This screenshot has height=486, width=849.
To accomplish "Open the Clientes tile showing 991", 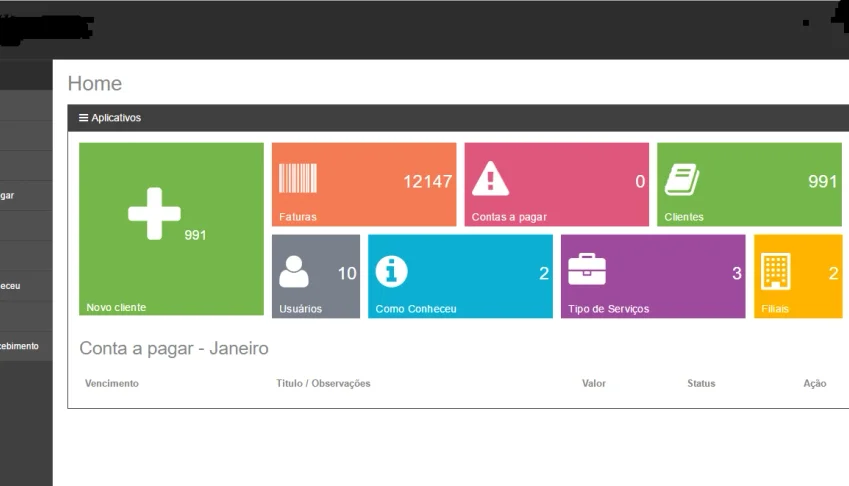I will click(749, 185).
